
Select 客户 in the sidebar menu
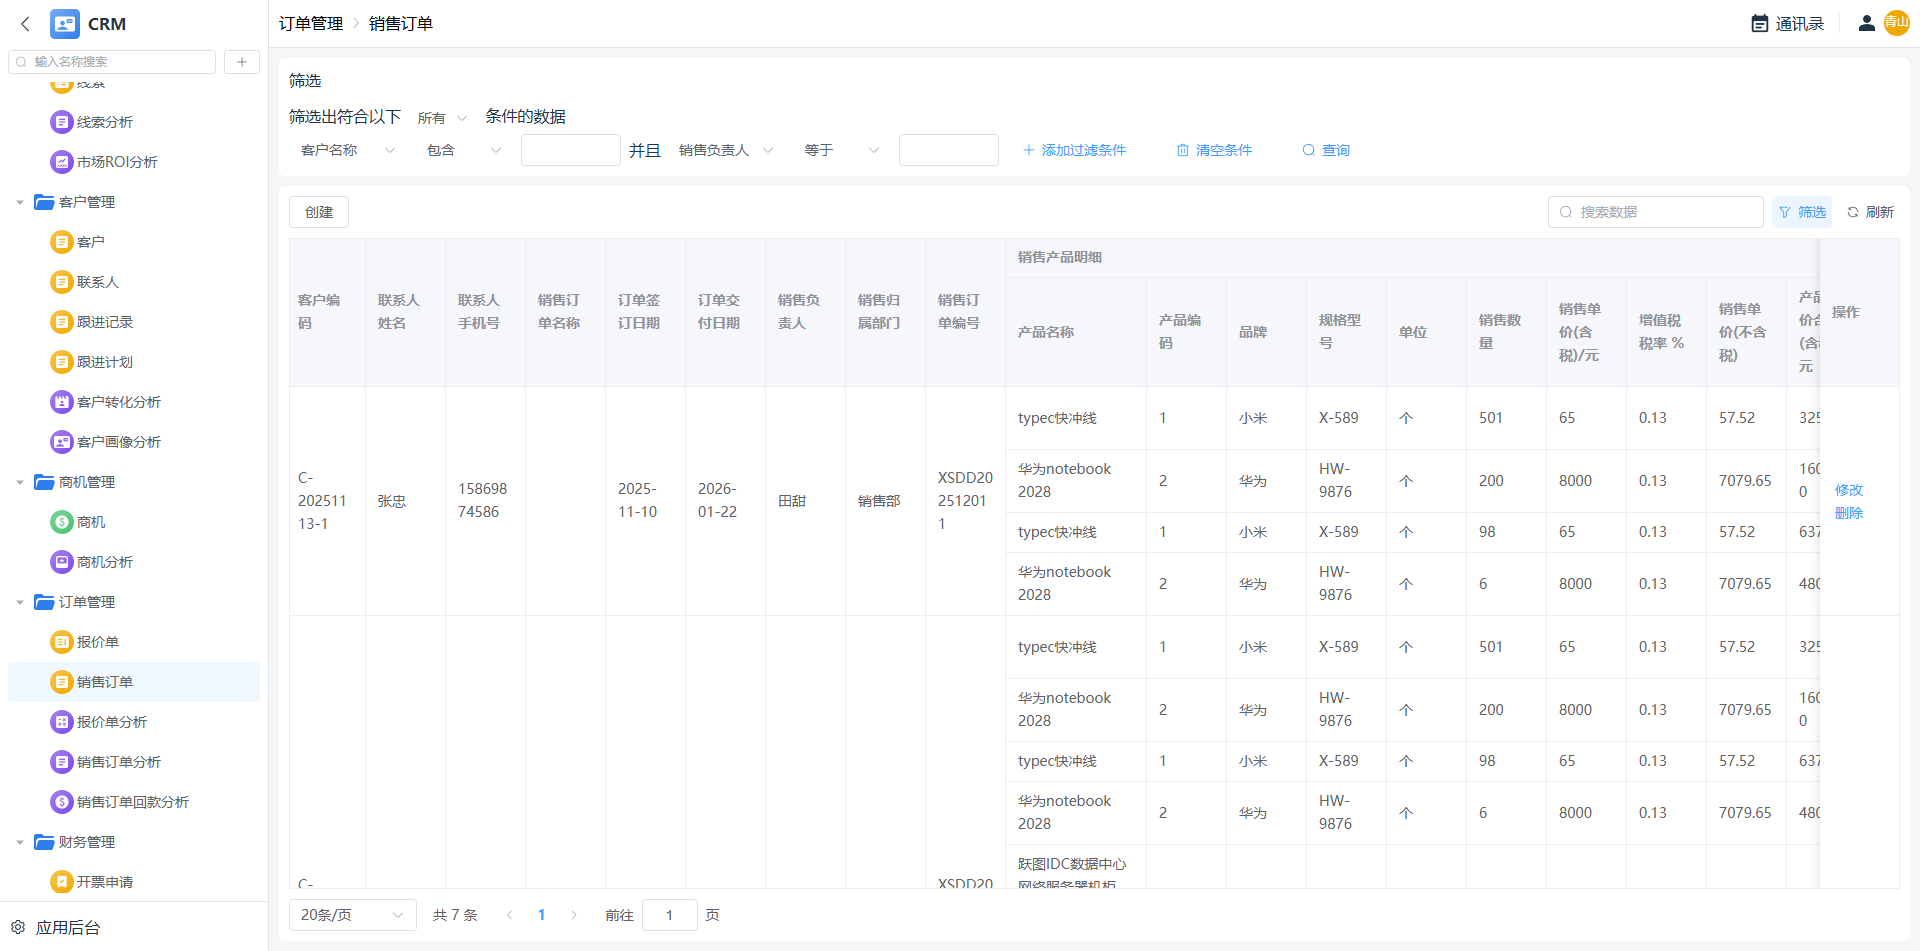[90, 242]
